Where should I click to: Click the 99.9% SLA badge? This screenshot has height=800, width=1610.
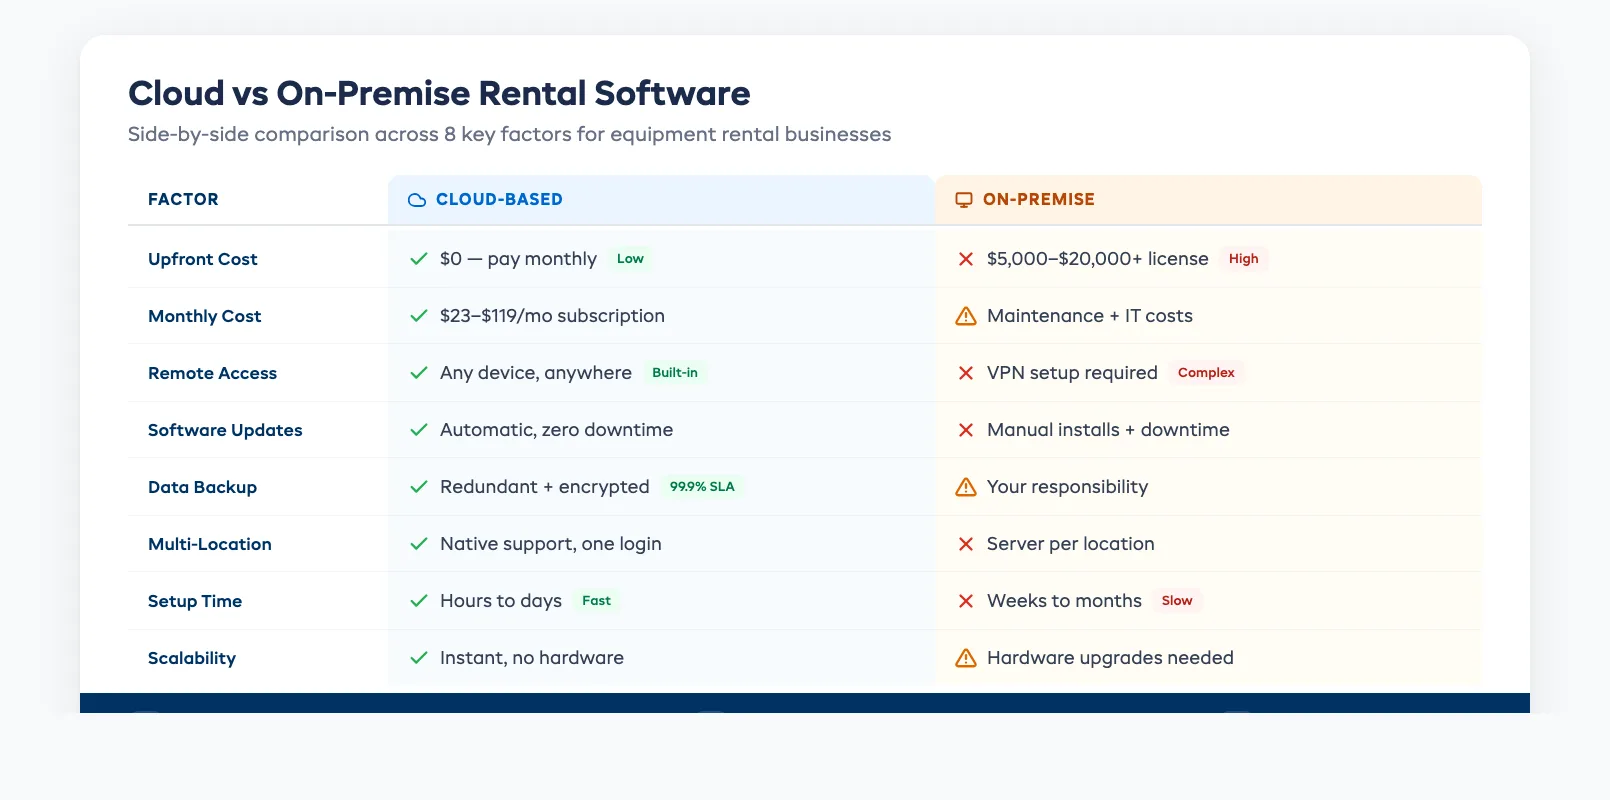(702, 487)
